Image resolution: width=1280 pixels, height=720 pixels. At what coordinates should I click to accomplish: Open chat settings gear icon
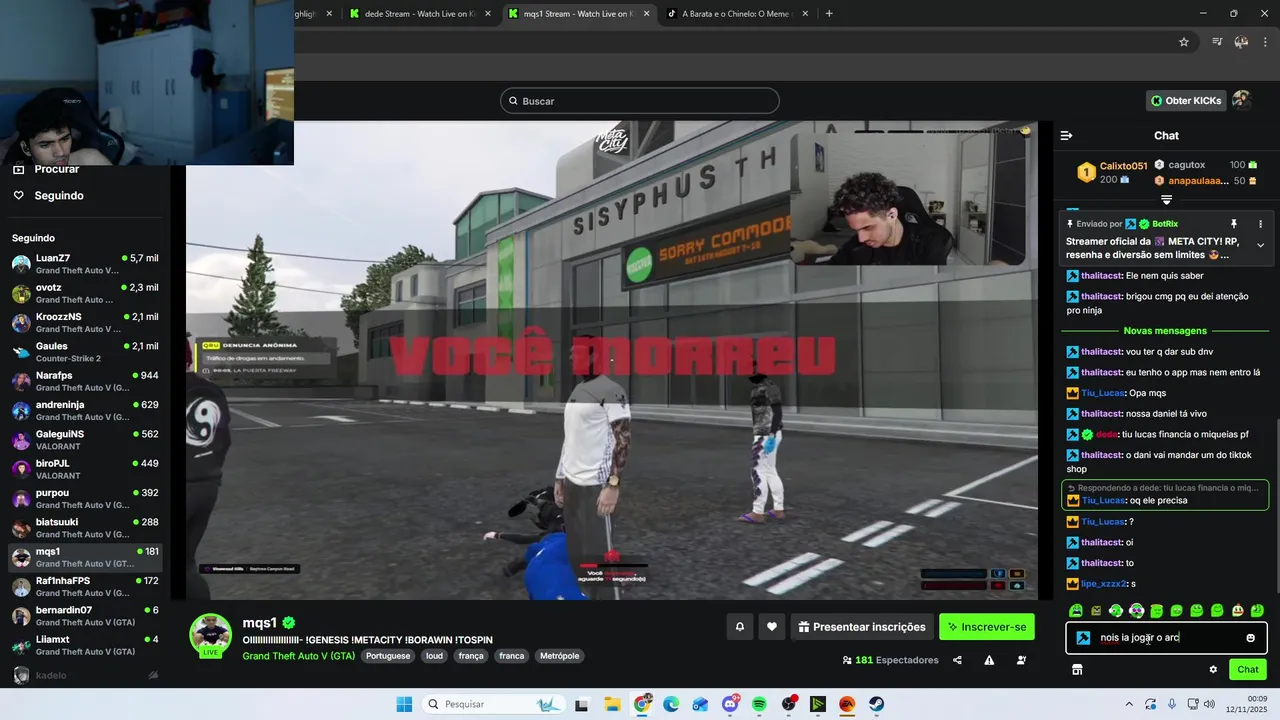pos(1213,669)
